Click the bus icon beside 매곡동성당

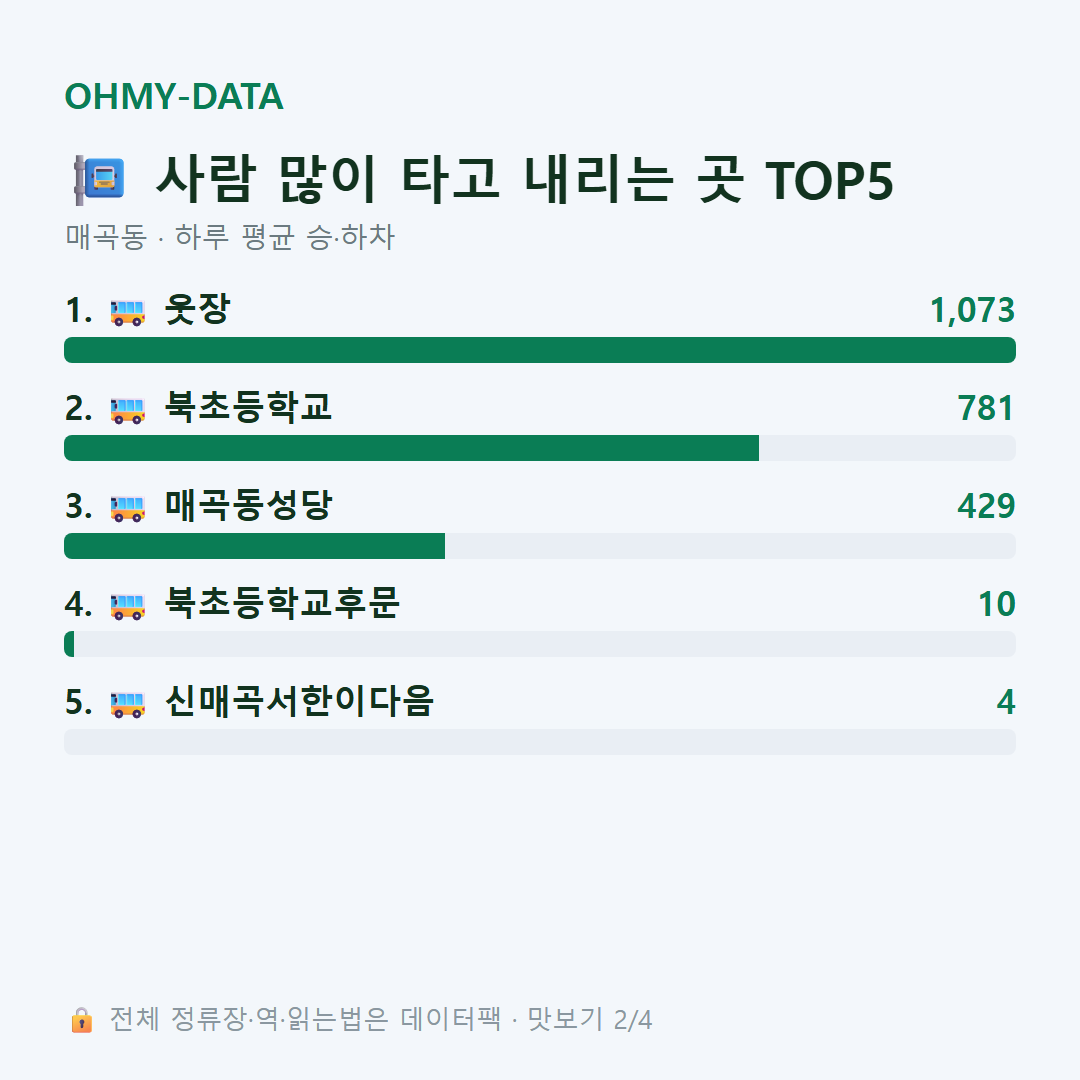tap(127, 508)
